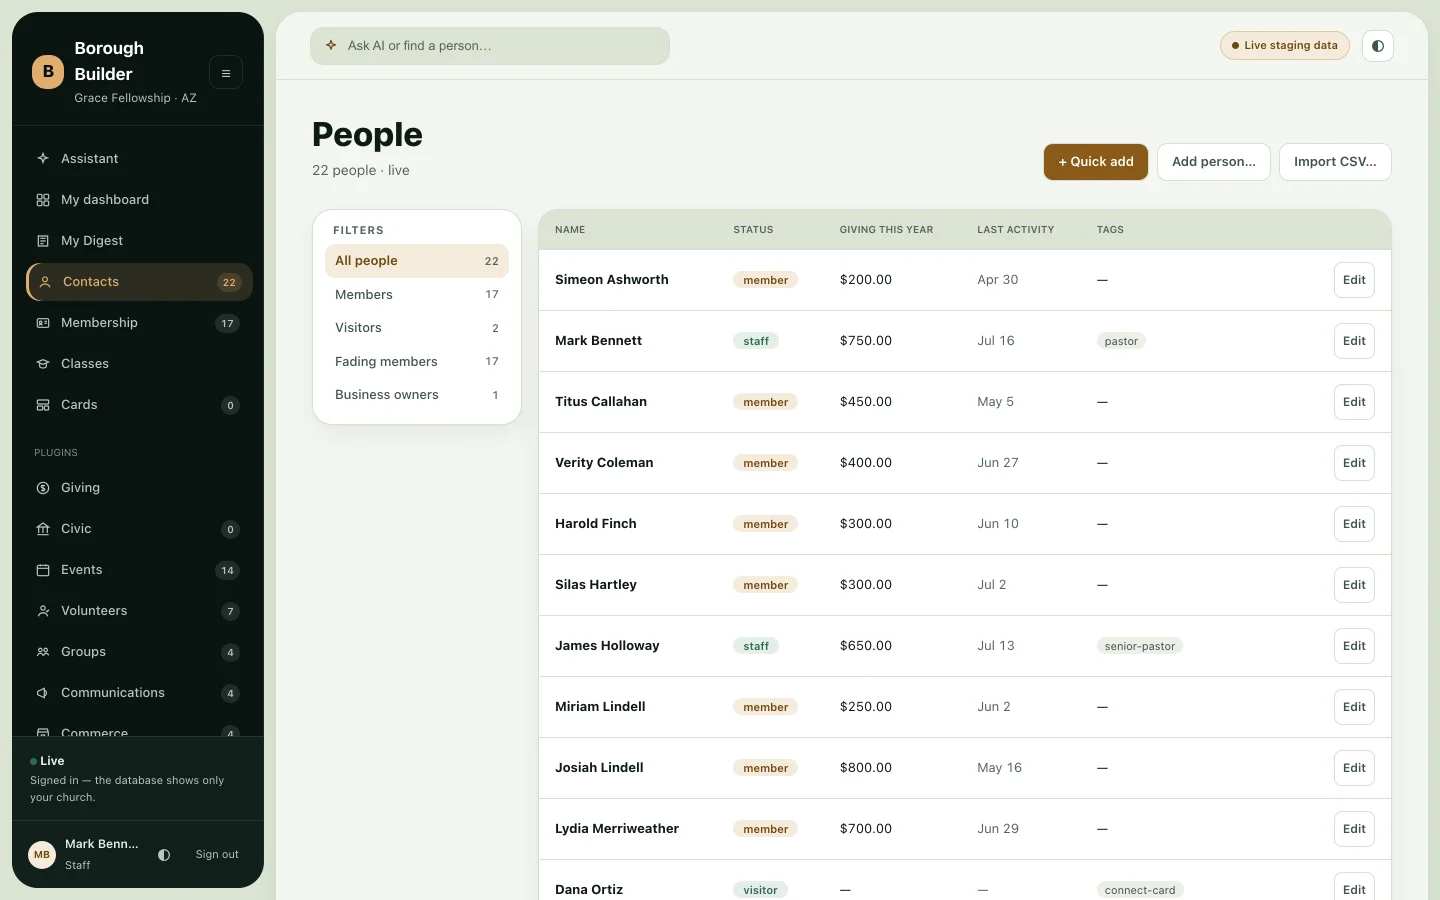Click the connect-card tag on Dana Ortiz
This screenshot has height=900, width=1440.
1140,890
